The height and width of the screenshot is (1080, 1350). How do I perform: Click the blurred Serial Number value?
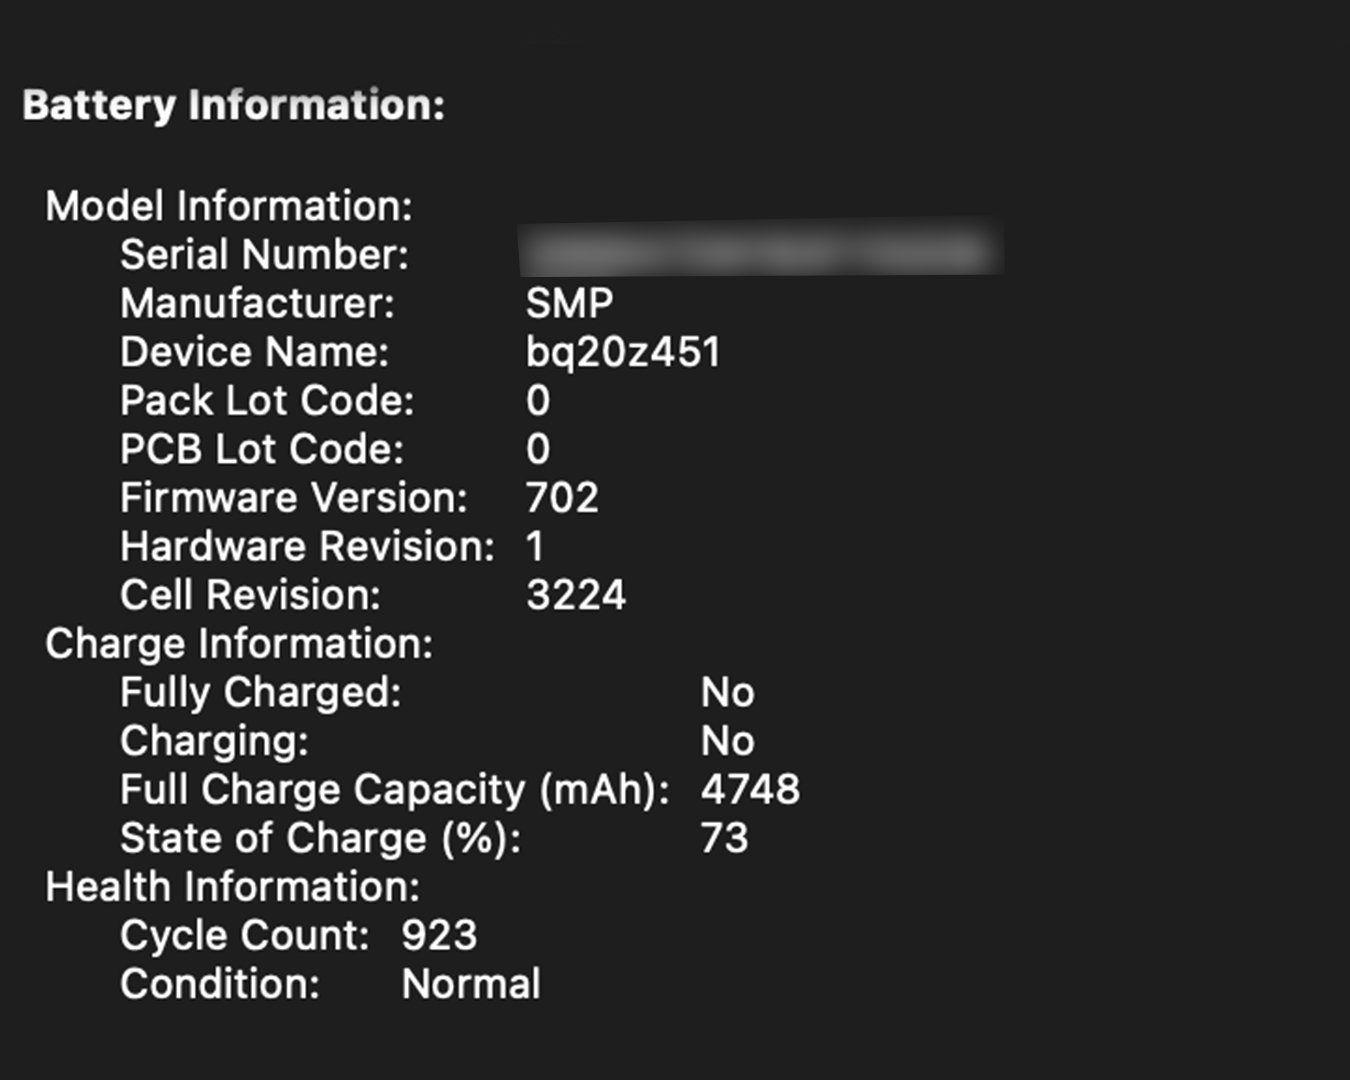tap(762, 250)
